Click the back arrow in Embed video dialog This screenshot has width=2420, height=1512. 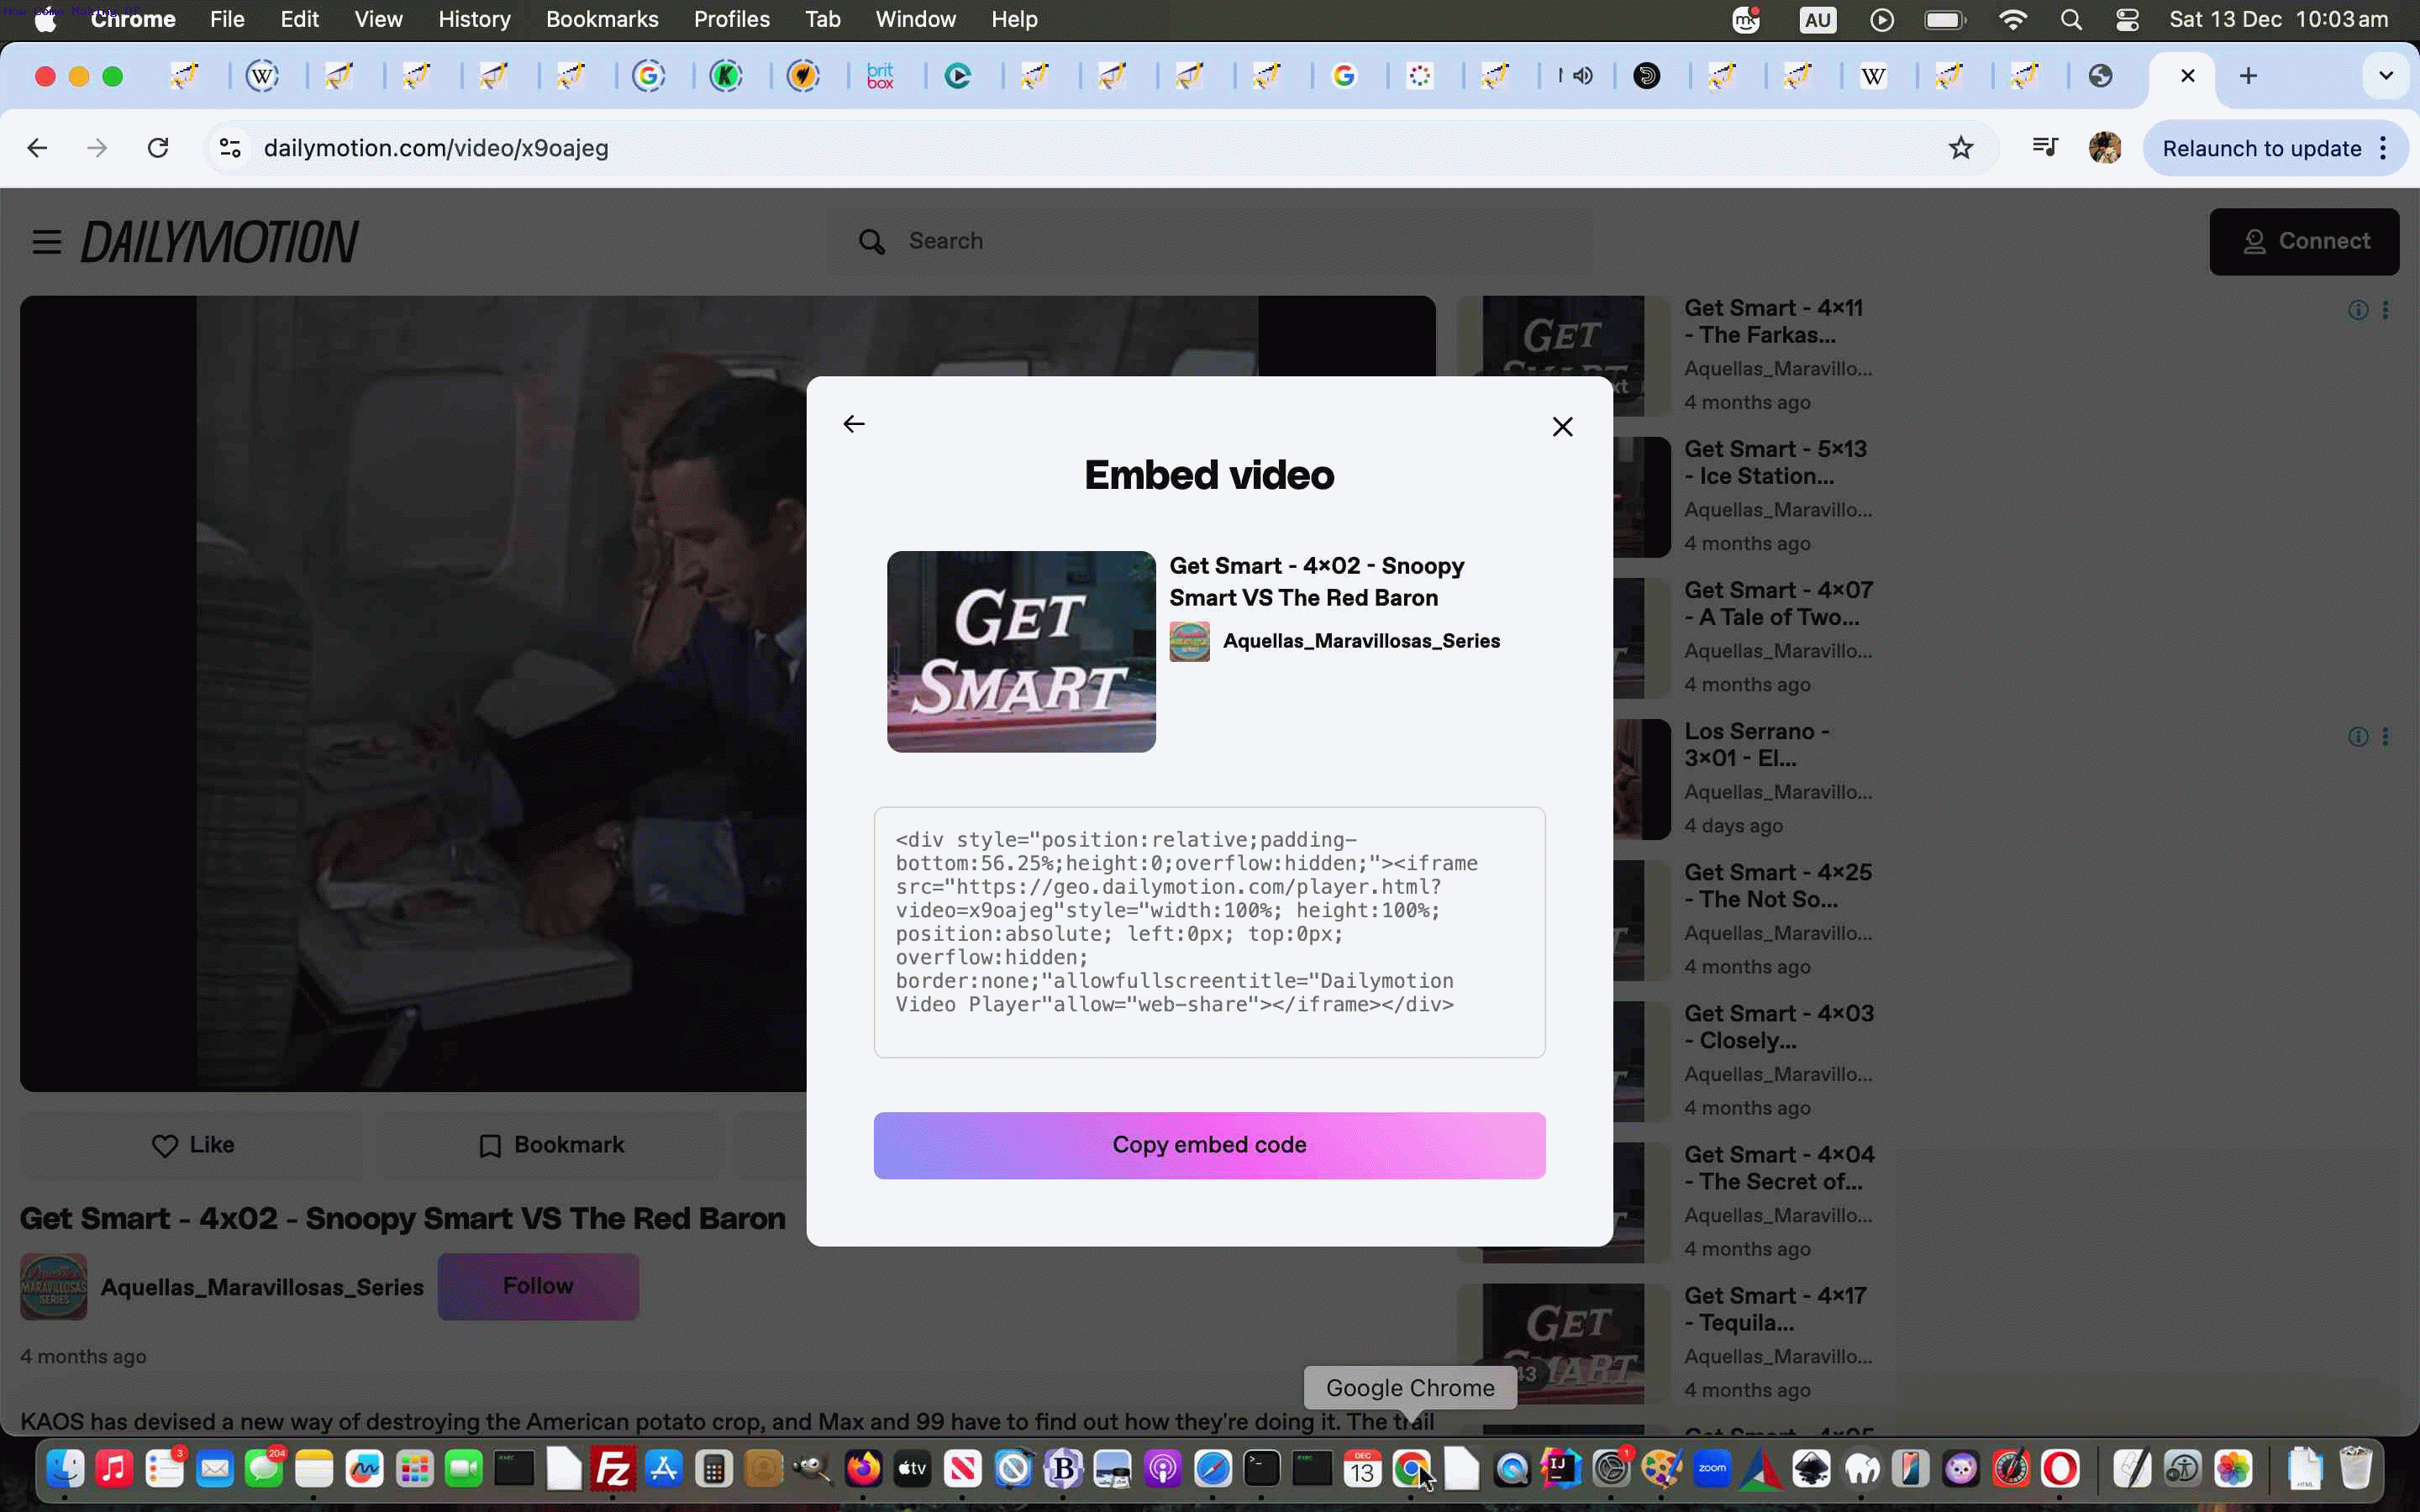[x=853, y=424]
